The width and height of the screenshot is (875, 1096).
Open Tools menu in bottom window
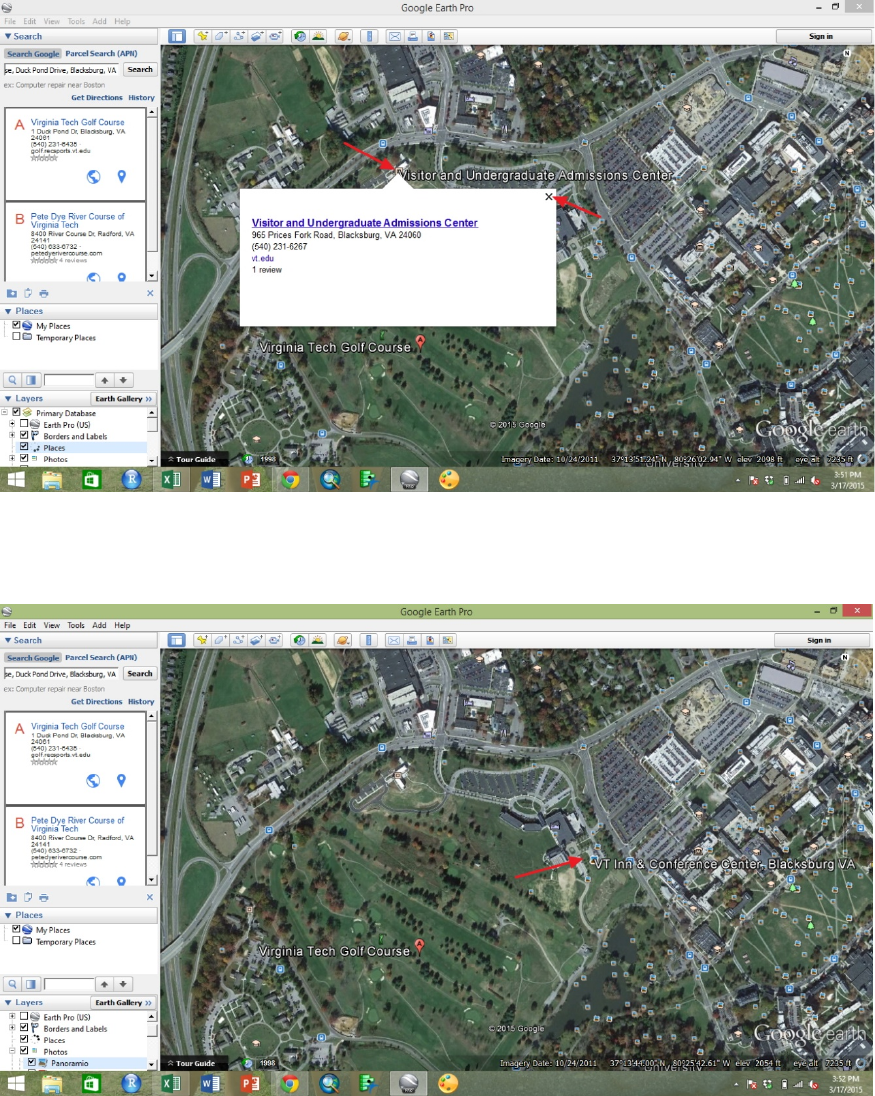76,625
